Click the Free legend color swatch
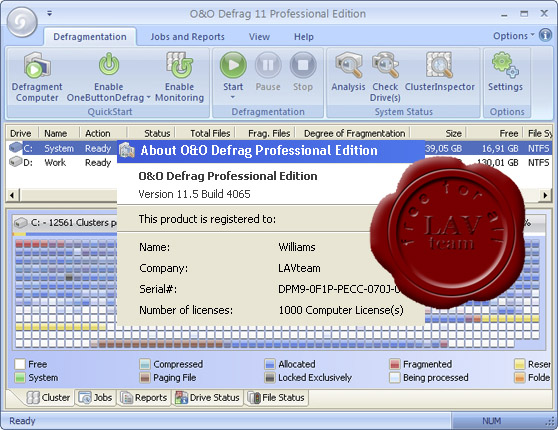Screen dimensions: 558x430 click(20, 364)
